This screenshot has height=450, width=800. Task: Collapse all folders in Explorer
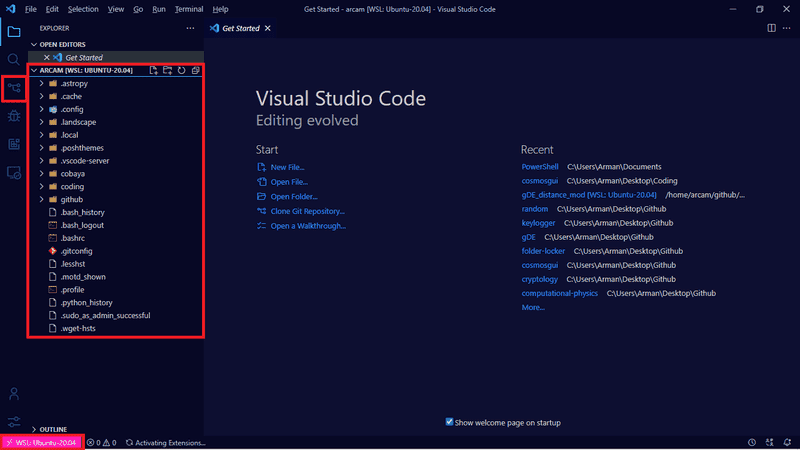pyautogui.click(x=195, y=70)
